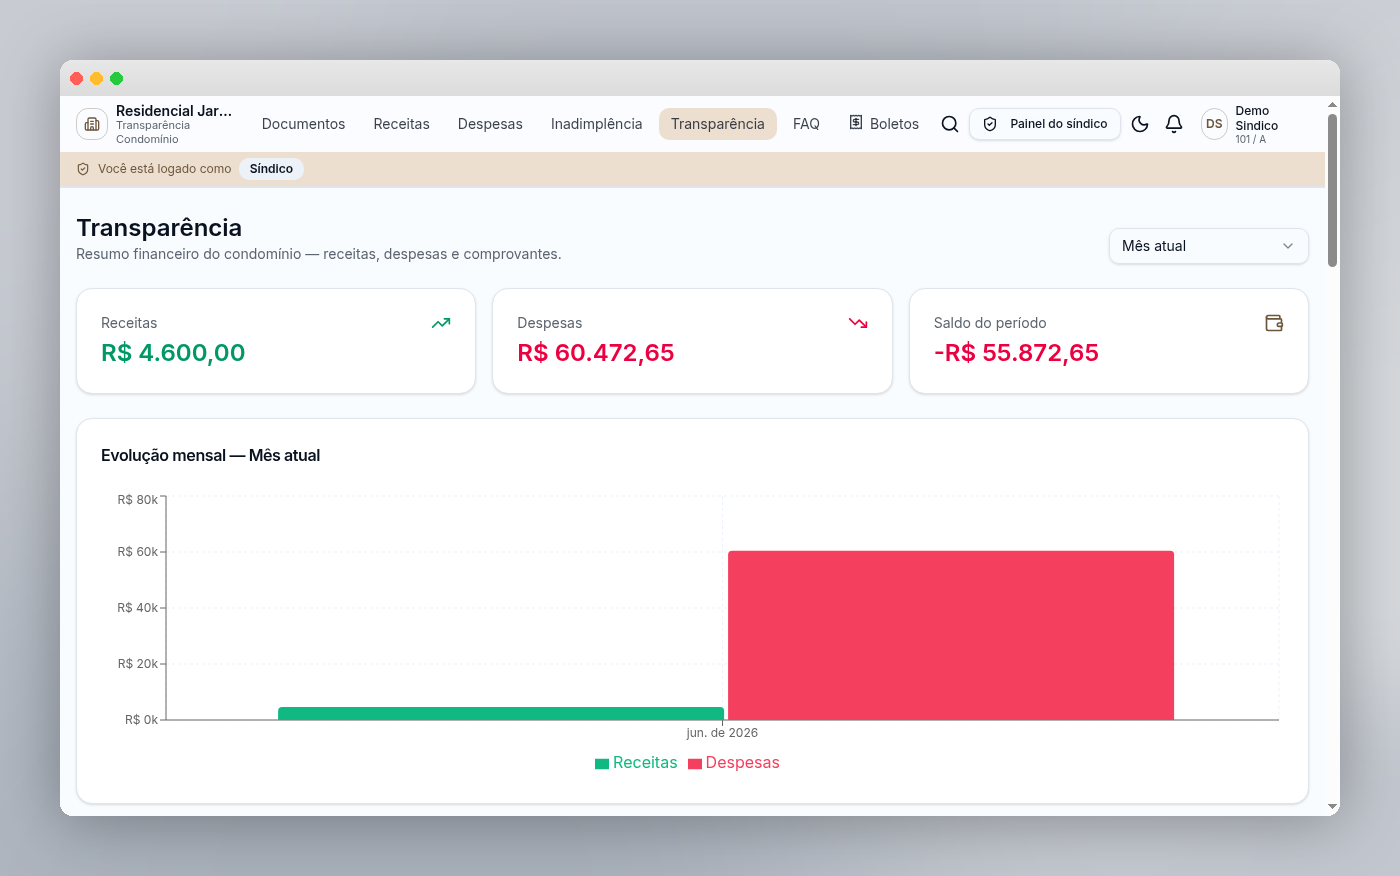Click the red Despesas bar in chart
Screen dimensions: 1400x876
click(951, 635)
